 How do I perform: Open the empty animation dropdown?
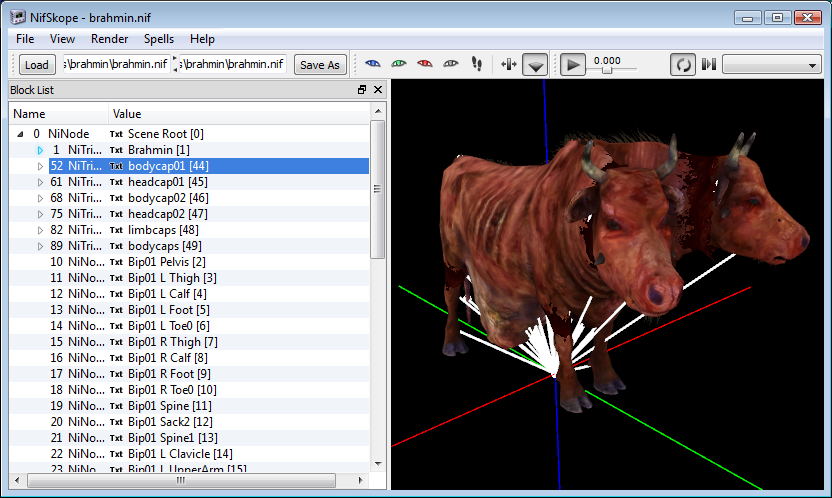pos(773,65)
